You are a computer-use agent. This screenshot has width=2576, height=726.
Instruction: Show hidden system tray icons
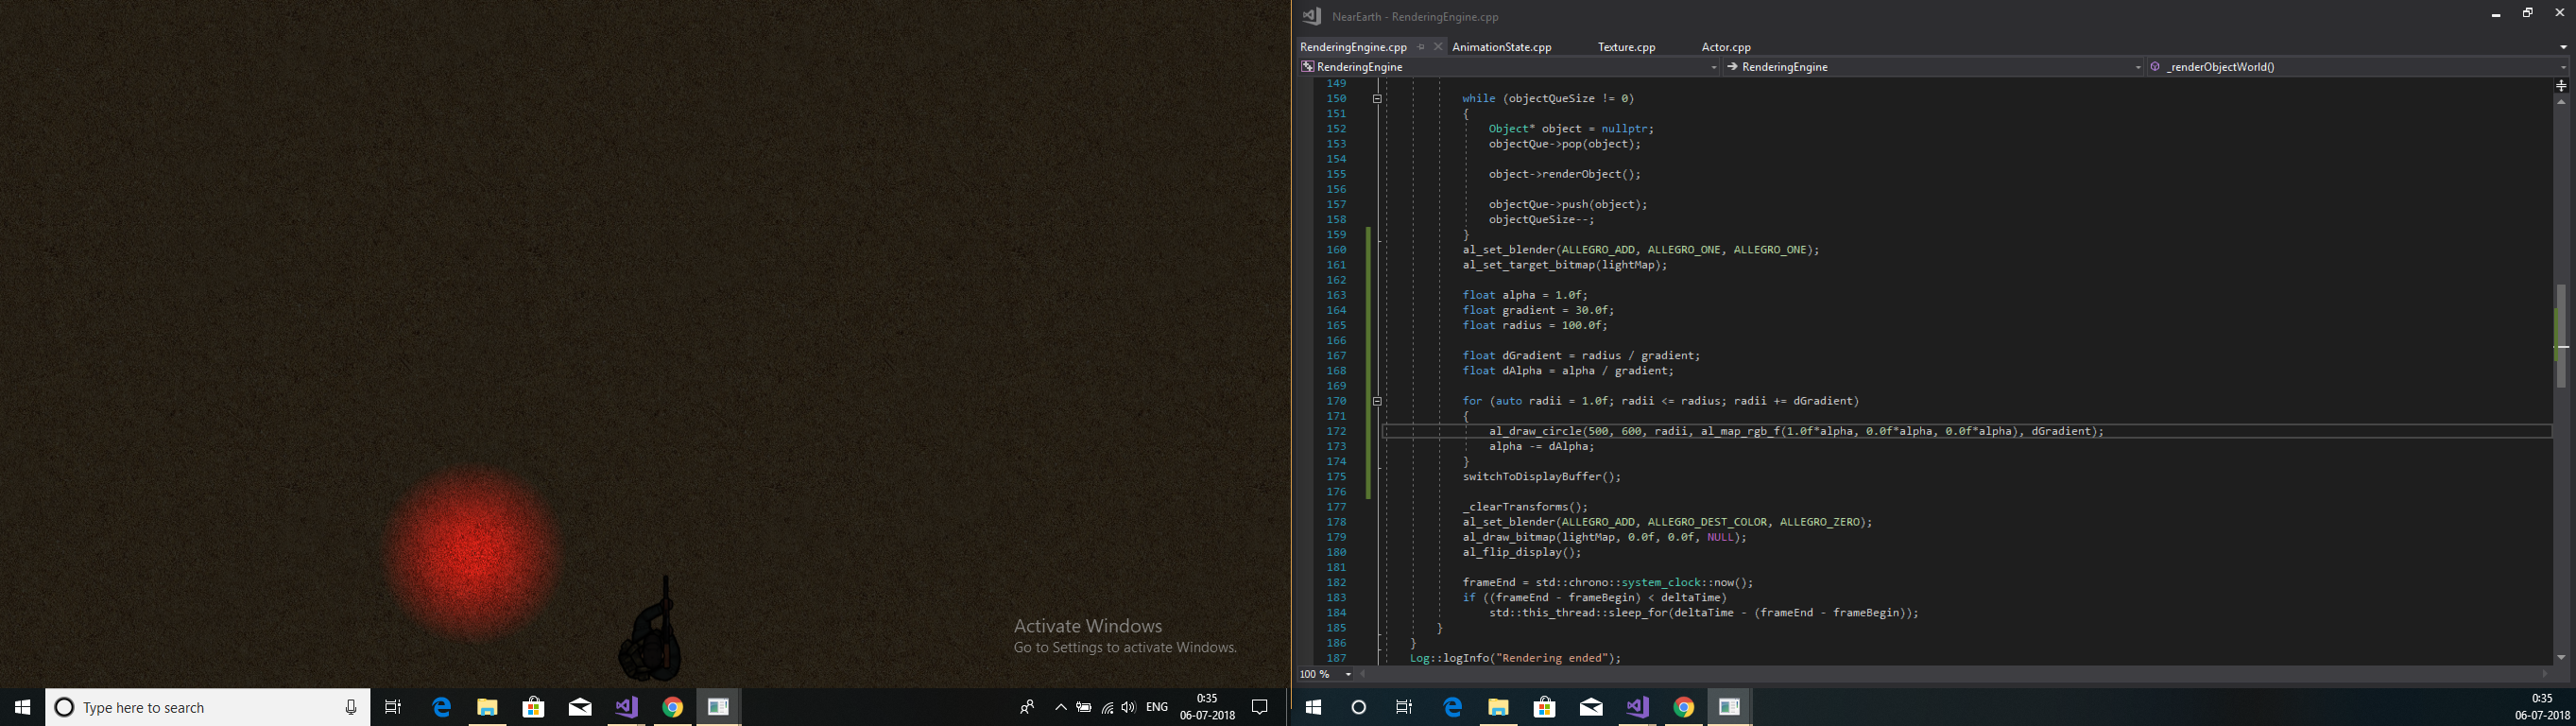(1061, 708)
